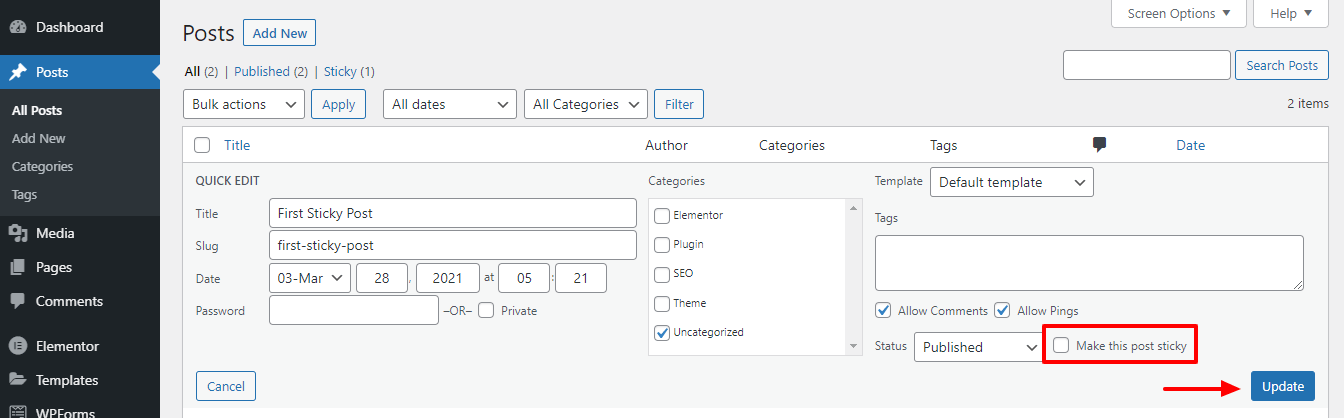The width and height of the screenshot is (1344, 418).
Task: Open the All dates dropdown
Action: point(450,104)
